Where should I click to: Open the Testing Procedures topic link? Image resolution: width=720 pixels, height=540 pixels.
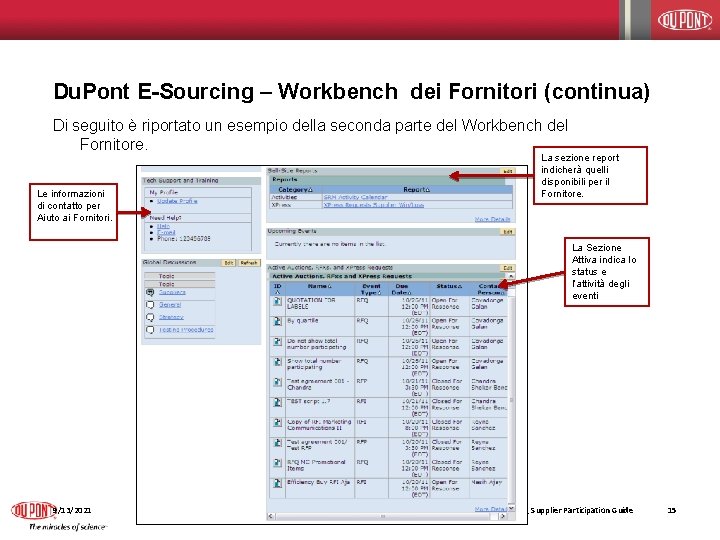pos(186,330)
